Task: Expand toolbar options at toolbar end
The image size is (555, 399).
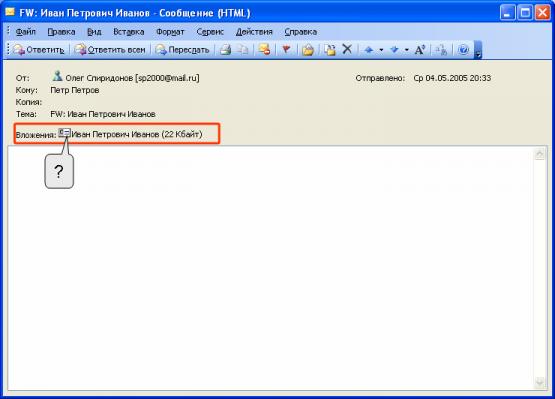Action: pyautogui.click(x=478, y=50)
